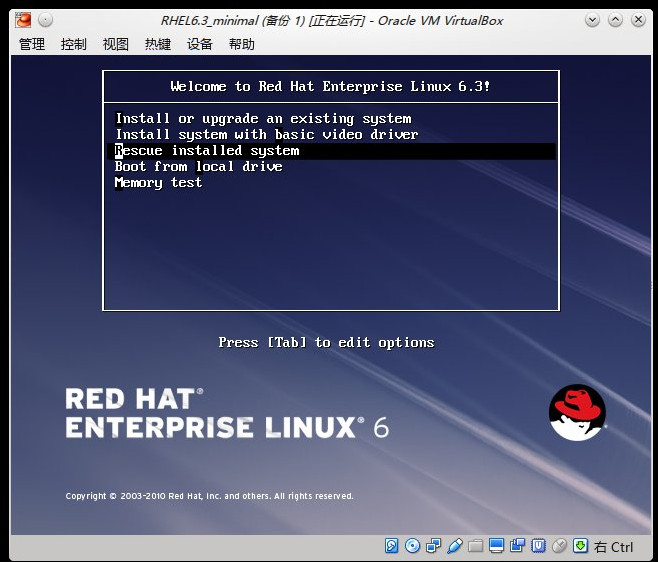Open the optical disc drive status icon
Screen dimensions: 658x562
click(x=412, y=546)
